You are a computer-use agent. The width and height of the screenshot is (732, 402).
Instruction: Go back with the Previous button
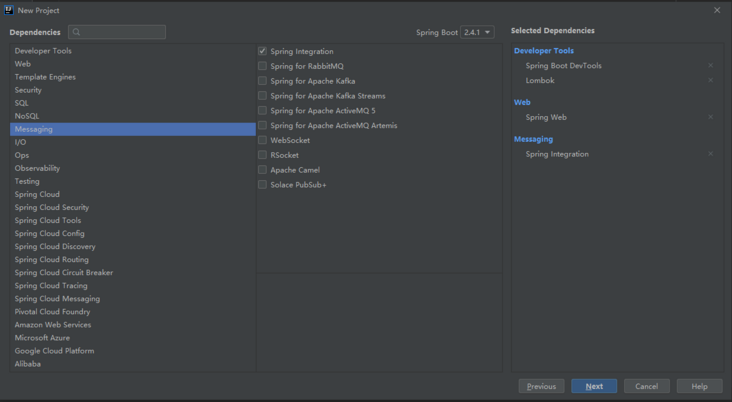(541, 386)
